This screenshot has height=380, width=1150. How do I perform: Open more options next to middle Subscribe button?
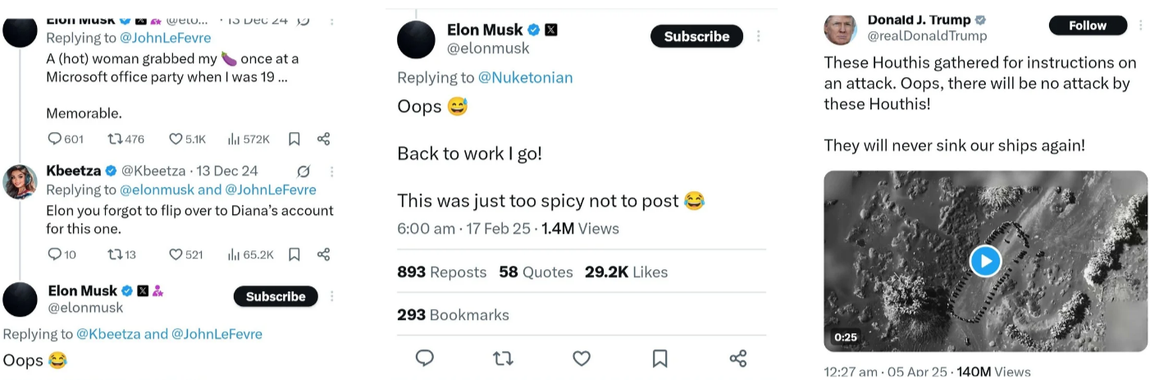[758, 36]
